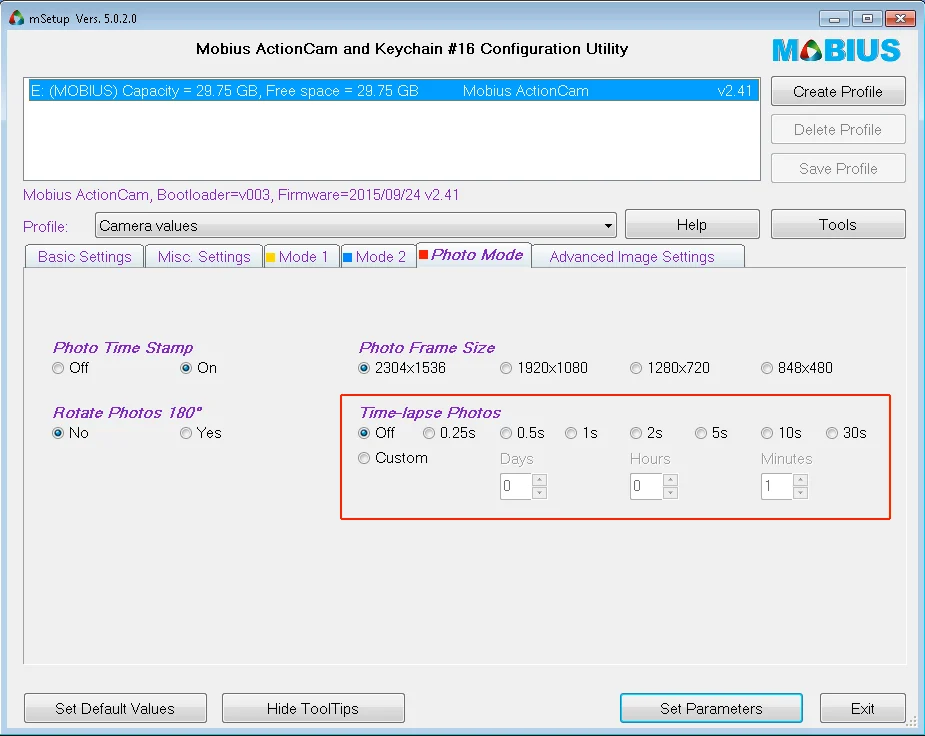The image size is (925, 736).
Task: Click the Minutes input field
Action: [x=777, y=487]
